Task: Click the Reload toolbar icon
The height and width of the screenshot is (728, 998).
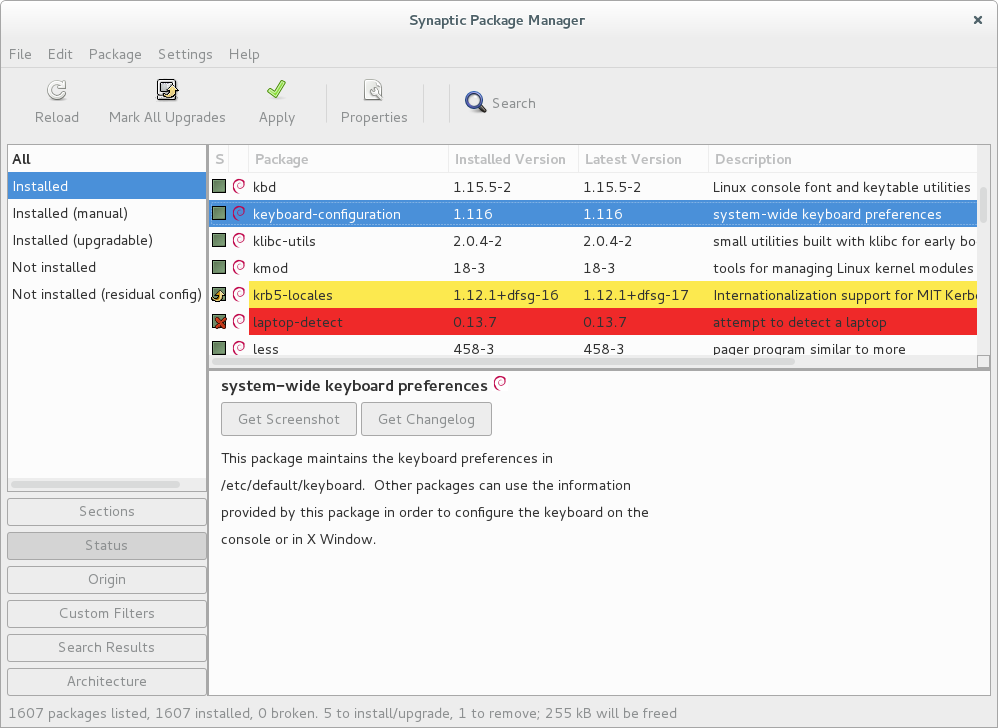Action: 57,90
